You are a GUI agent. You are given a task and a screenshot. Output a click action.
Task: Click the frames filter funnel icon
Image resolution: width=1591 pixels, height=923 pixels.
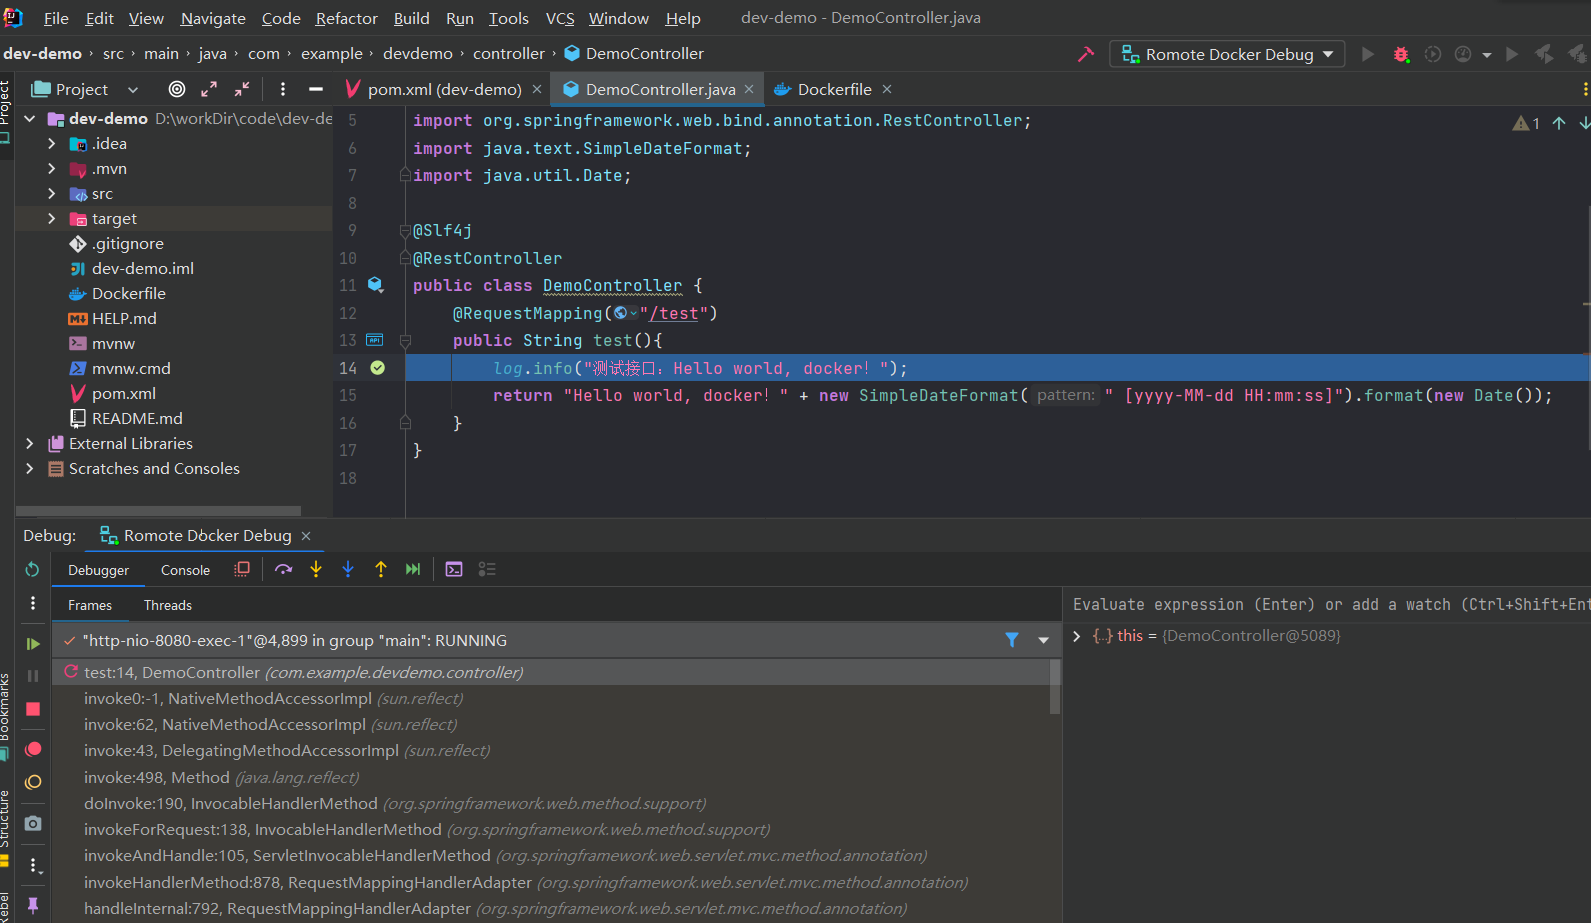pyautogui.click(x=1012, y=640)
